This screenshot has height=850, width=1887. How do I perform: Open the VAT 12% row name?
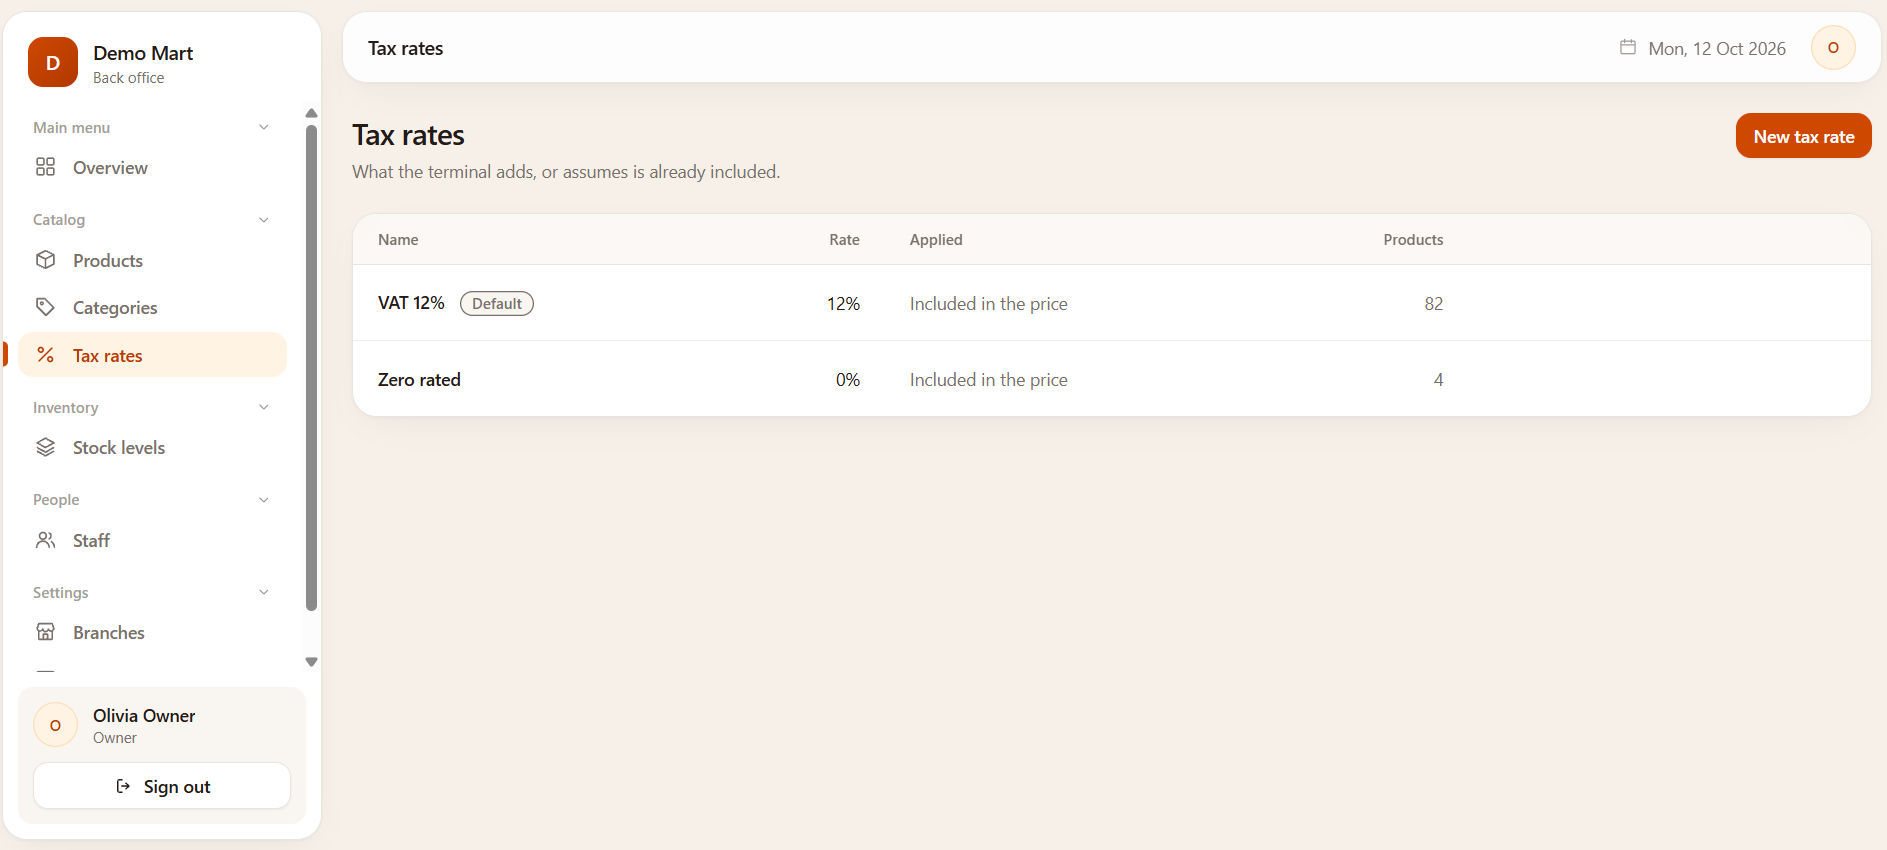point(411,303)
